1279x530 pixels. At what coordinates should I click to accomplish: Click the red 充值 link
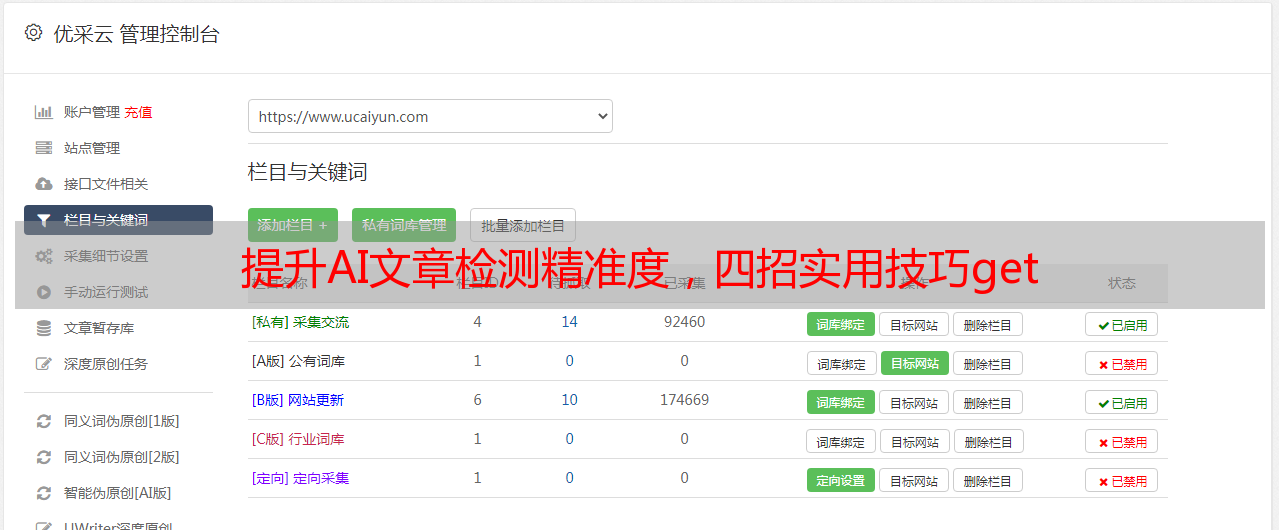coord(139,112)
